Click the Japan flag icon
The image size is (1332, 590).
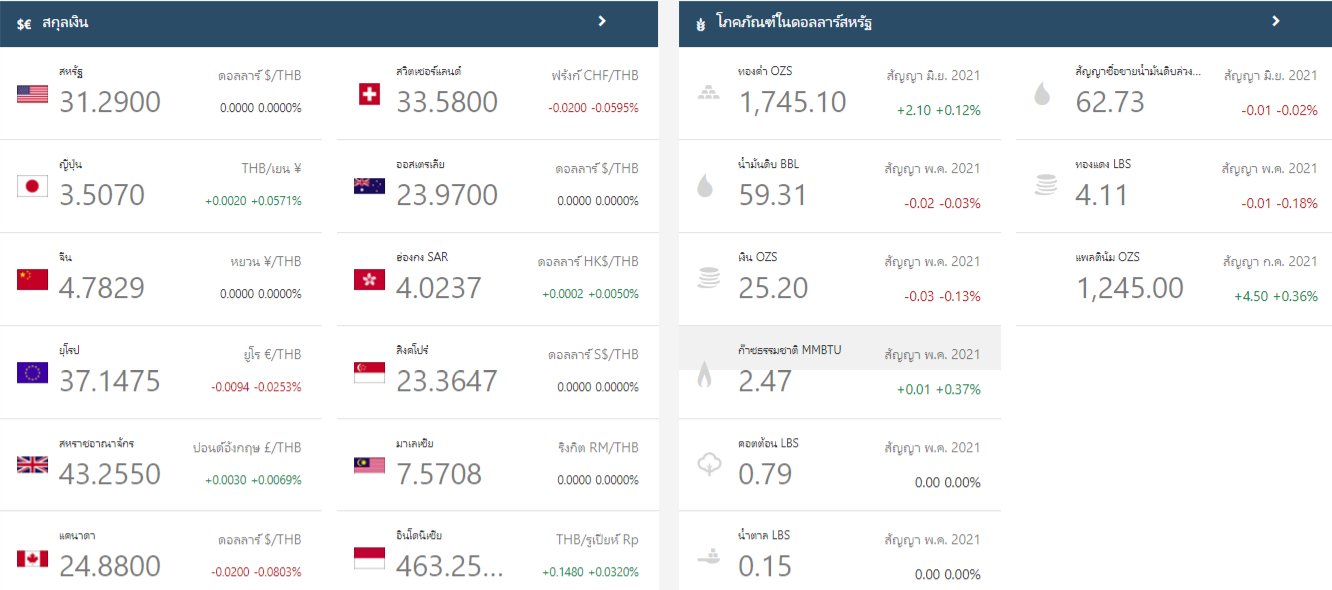coord(32,186)
